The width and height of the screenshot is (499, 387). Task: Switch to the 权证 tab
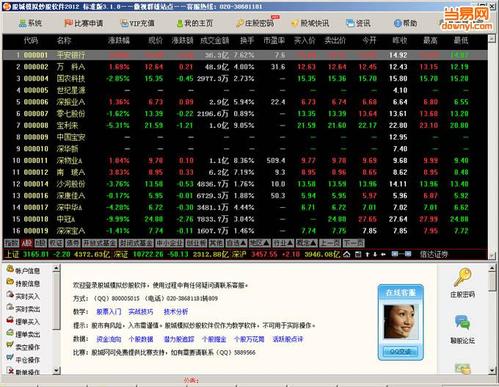(56, 243)
